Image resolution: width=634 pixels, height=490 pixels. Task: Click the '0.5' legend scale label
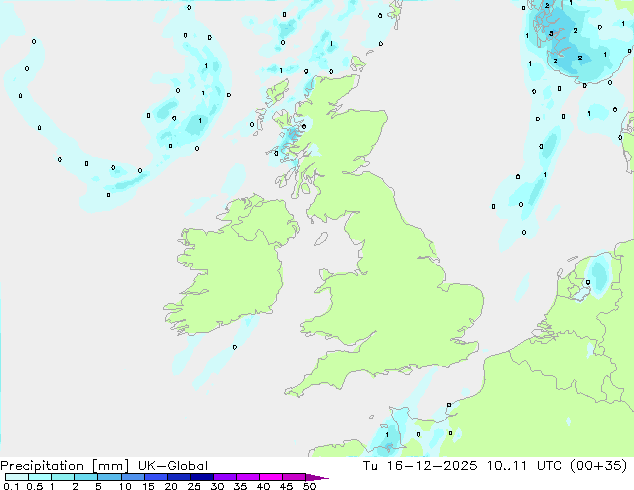coord(35,486)
